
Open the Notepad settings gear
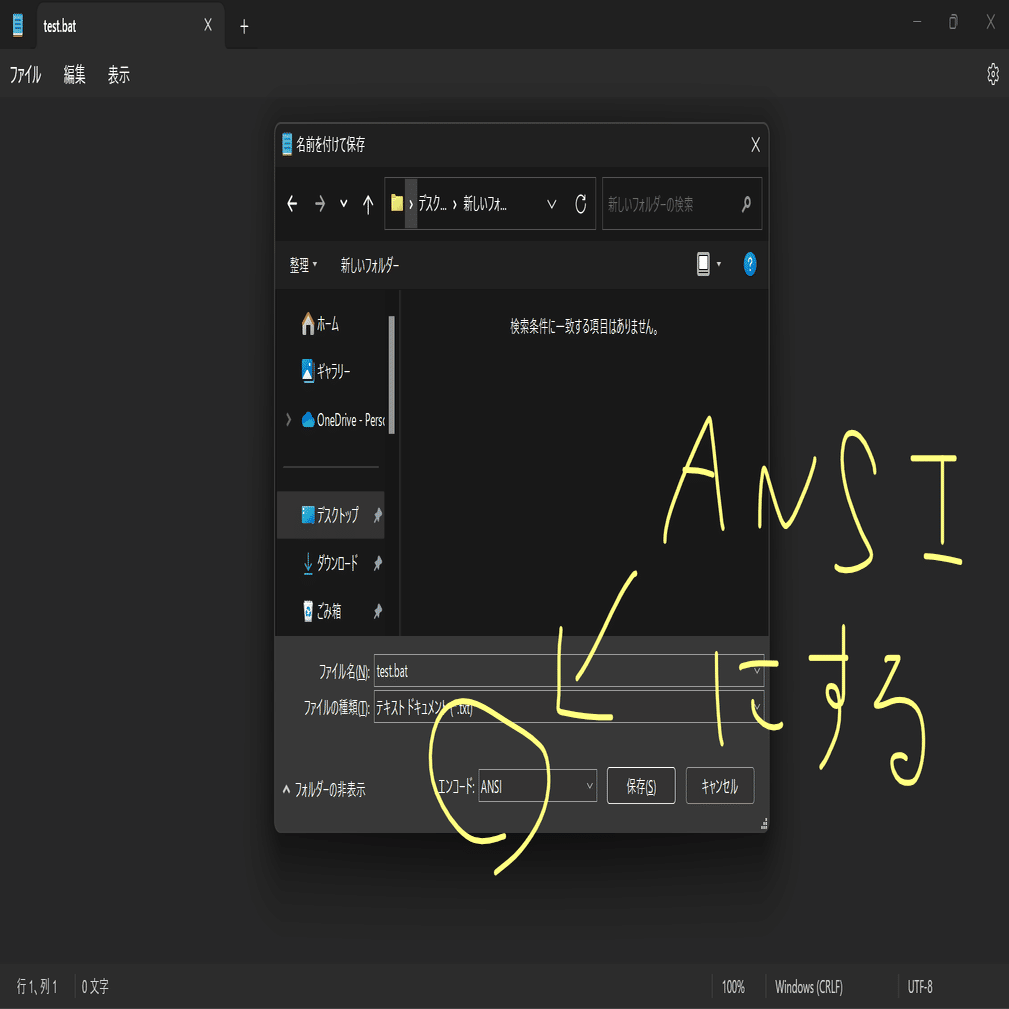[x=992, y=74]
